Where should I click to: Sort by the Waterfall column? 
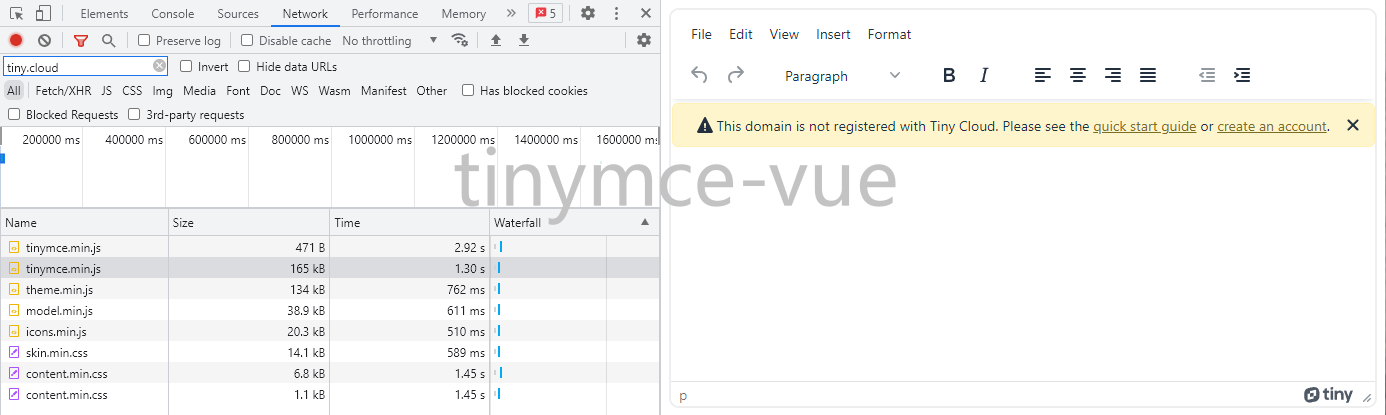(x=574, y=222)
